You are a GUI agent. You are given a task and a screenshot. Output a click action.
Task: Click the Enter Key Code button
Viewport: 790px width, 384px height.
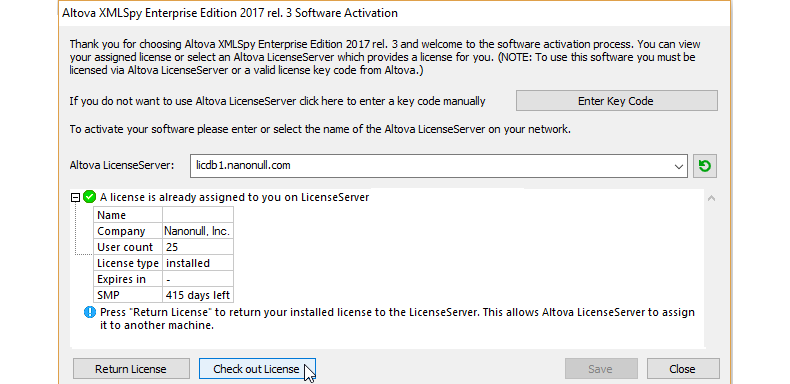(616, 101)
